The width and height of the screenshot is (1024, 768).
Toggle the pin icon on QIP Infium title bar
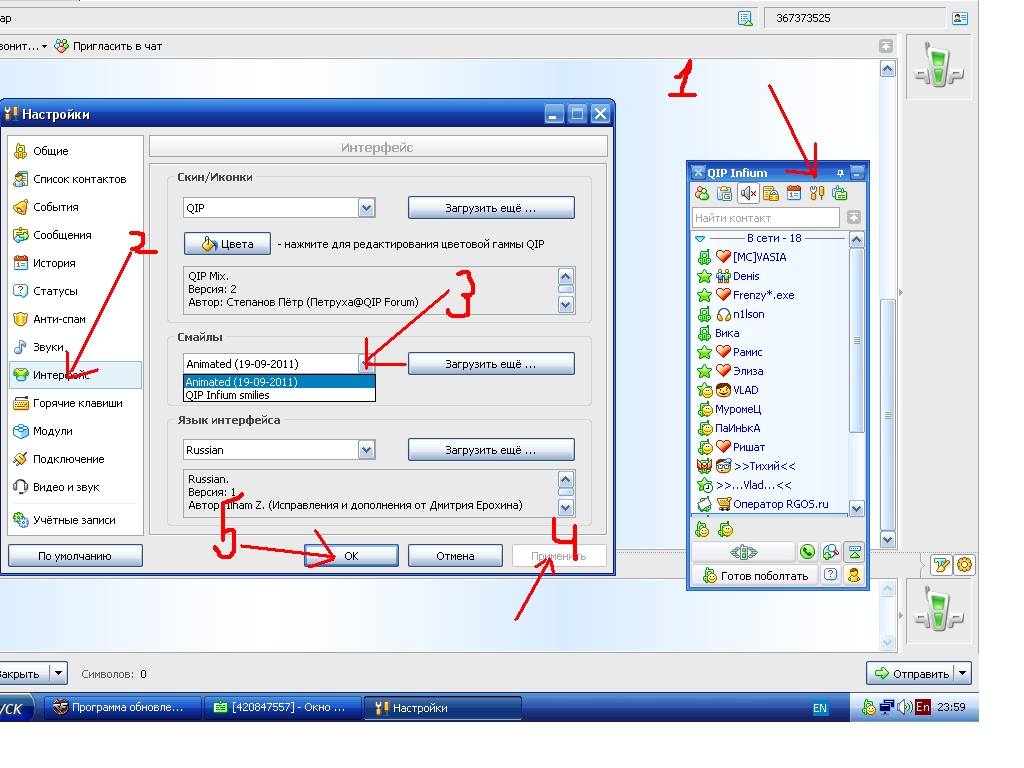840,173
